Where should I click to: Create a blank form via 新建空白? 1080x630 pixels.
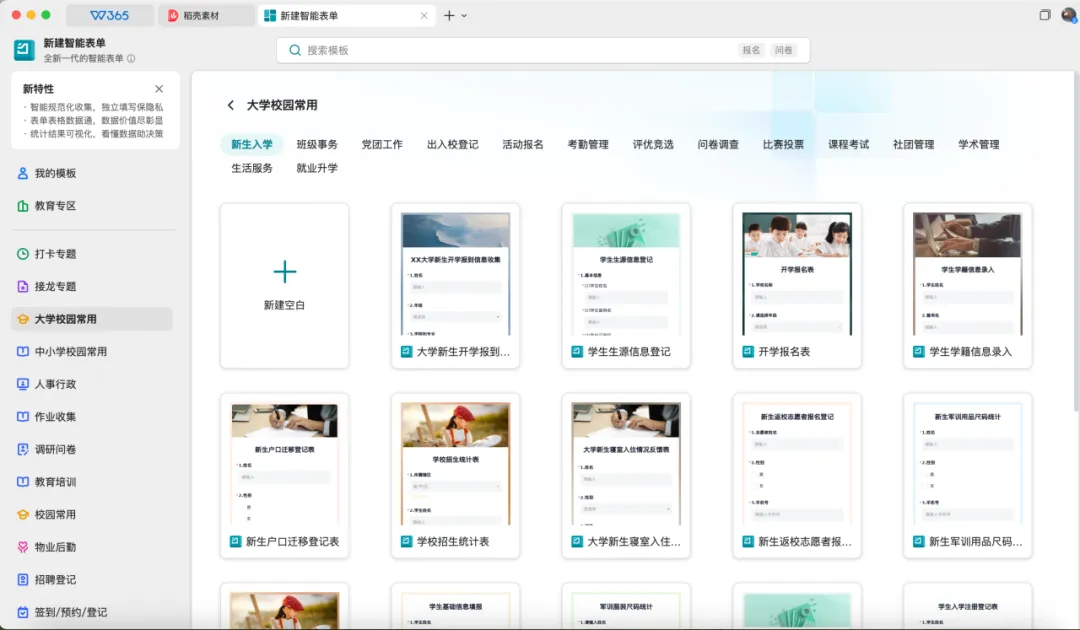pyautogui.click(x=284, y=286)
